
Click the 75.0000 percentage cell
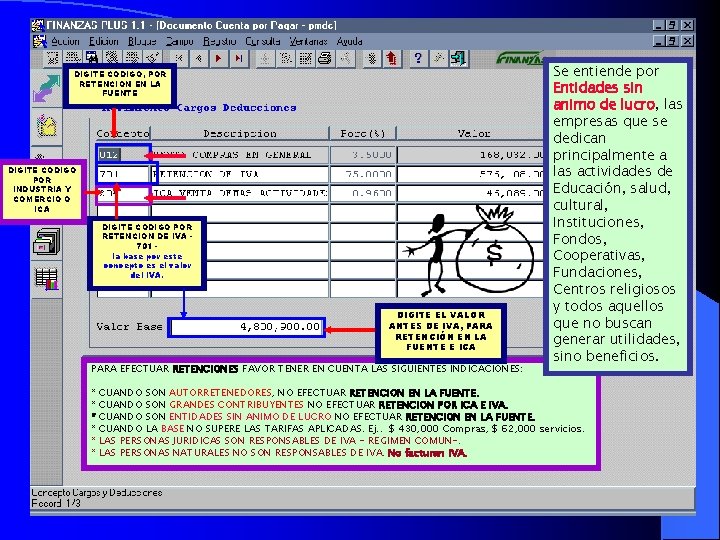coord(363,174)
